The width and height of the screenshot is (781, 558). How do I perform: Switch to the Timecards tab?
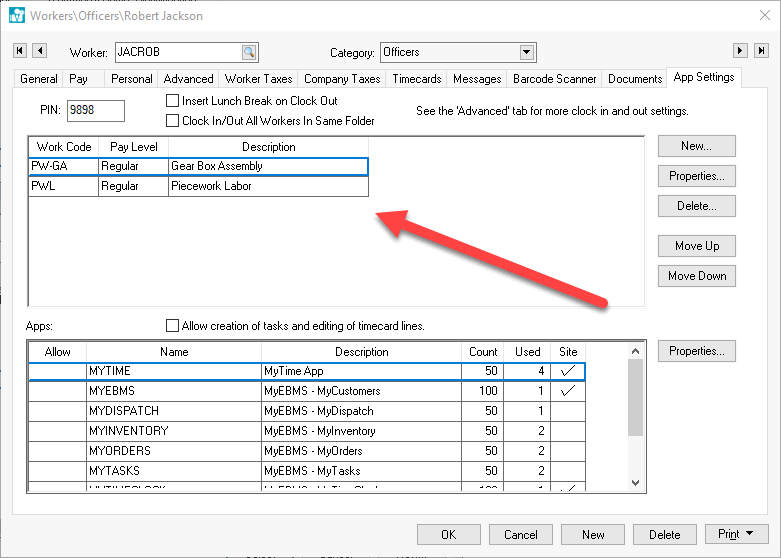[x=416, y=79]
